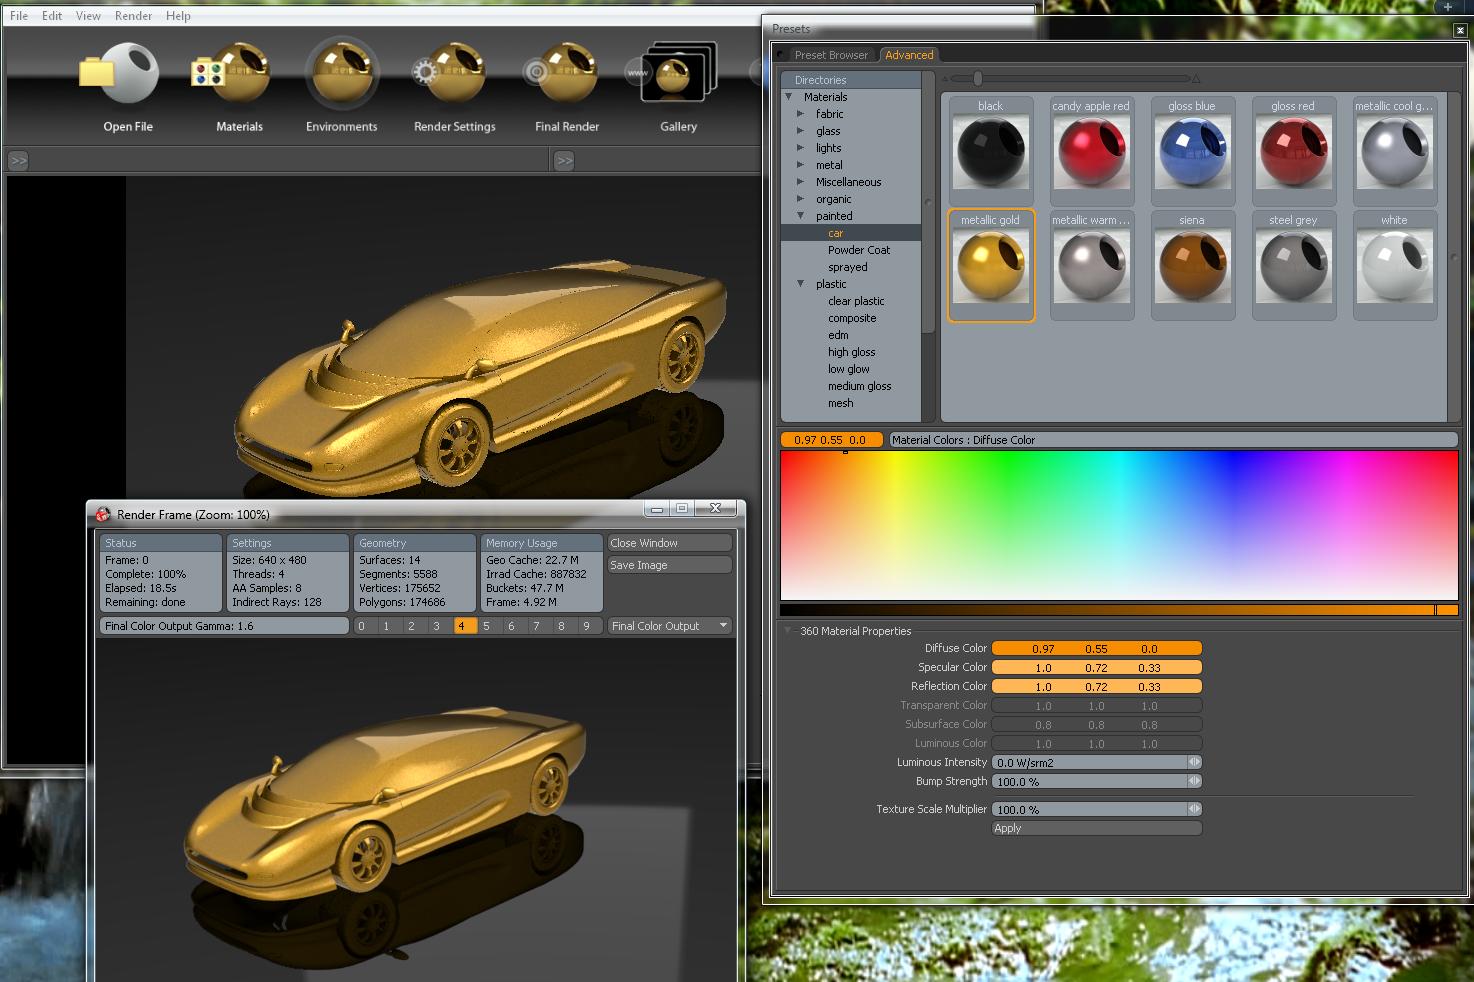Viewport: 1474px width, 982px height.
Task: Click the Reflection Color value row
Action: coord(1096,686)
